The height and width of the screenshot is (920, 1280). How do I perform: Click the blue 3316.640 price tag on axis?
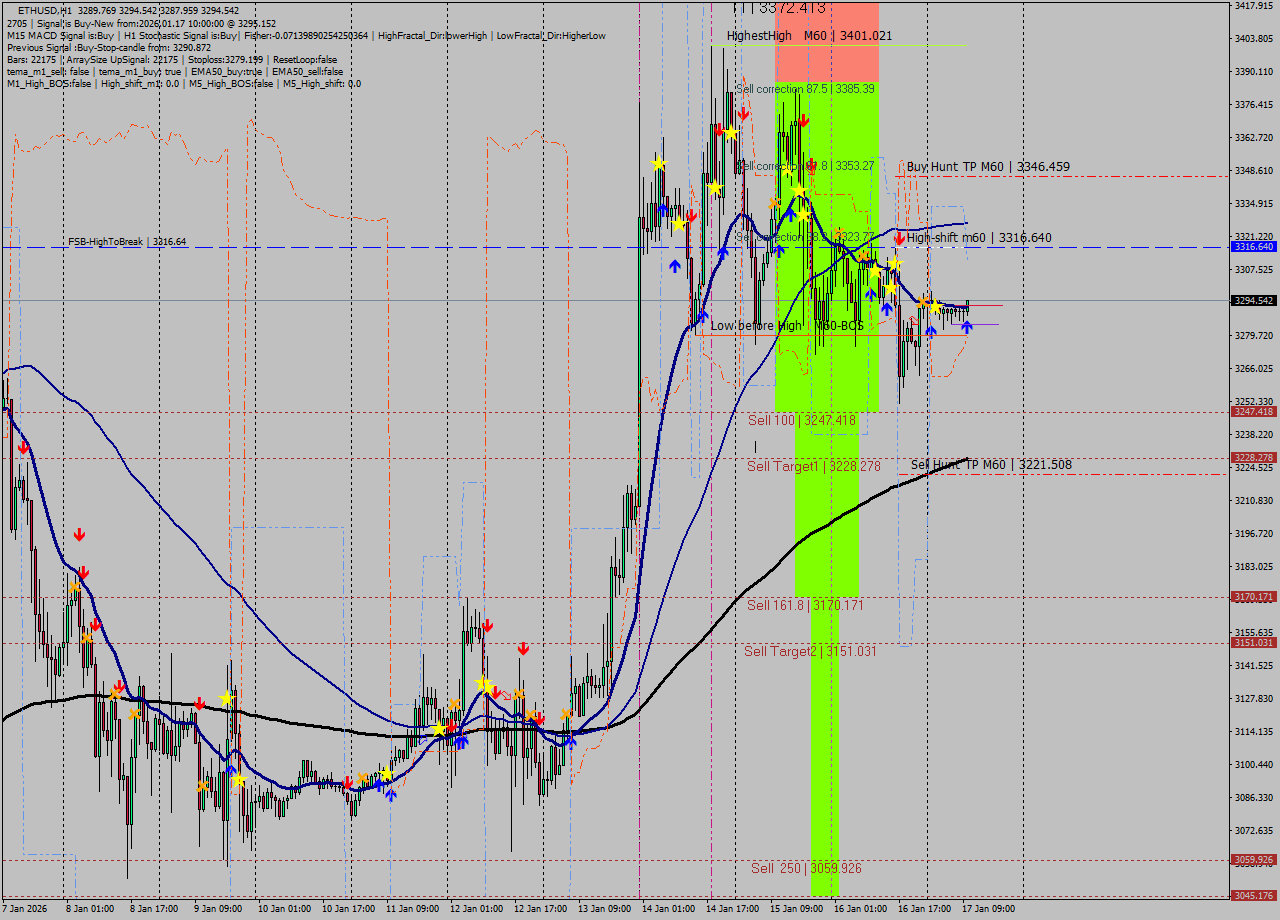click(x=1253, y=246)
